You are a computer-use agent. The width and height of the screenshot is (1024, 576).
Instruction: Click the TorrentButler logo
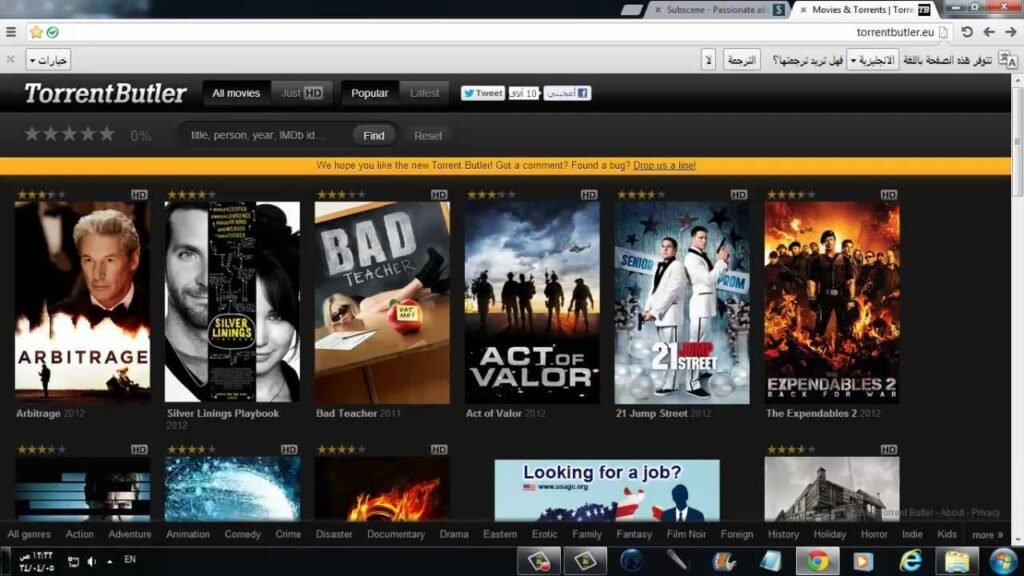(x=105, y=93)
